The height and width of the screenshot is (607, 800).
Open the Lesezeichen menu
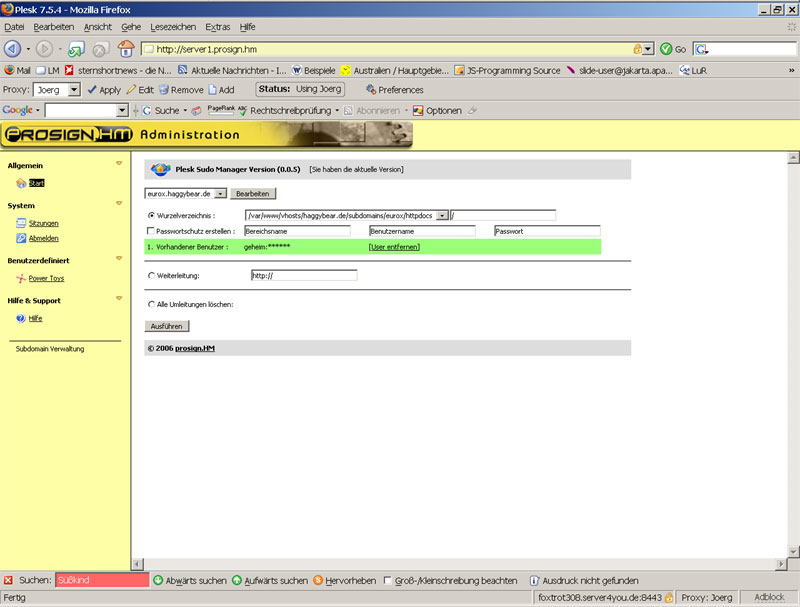pos(173,27)
